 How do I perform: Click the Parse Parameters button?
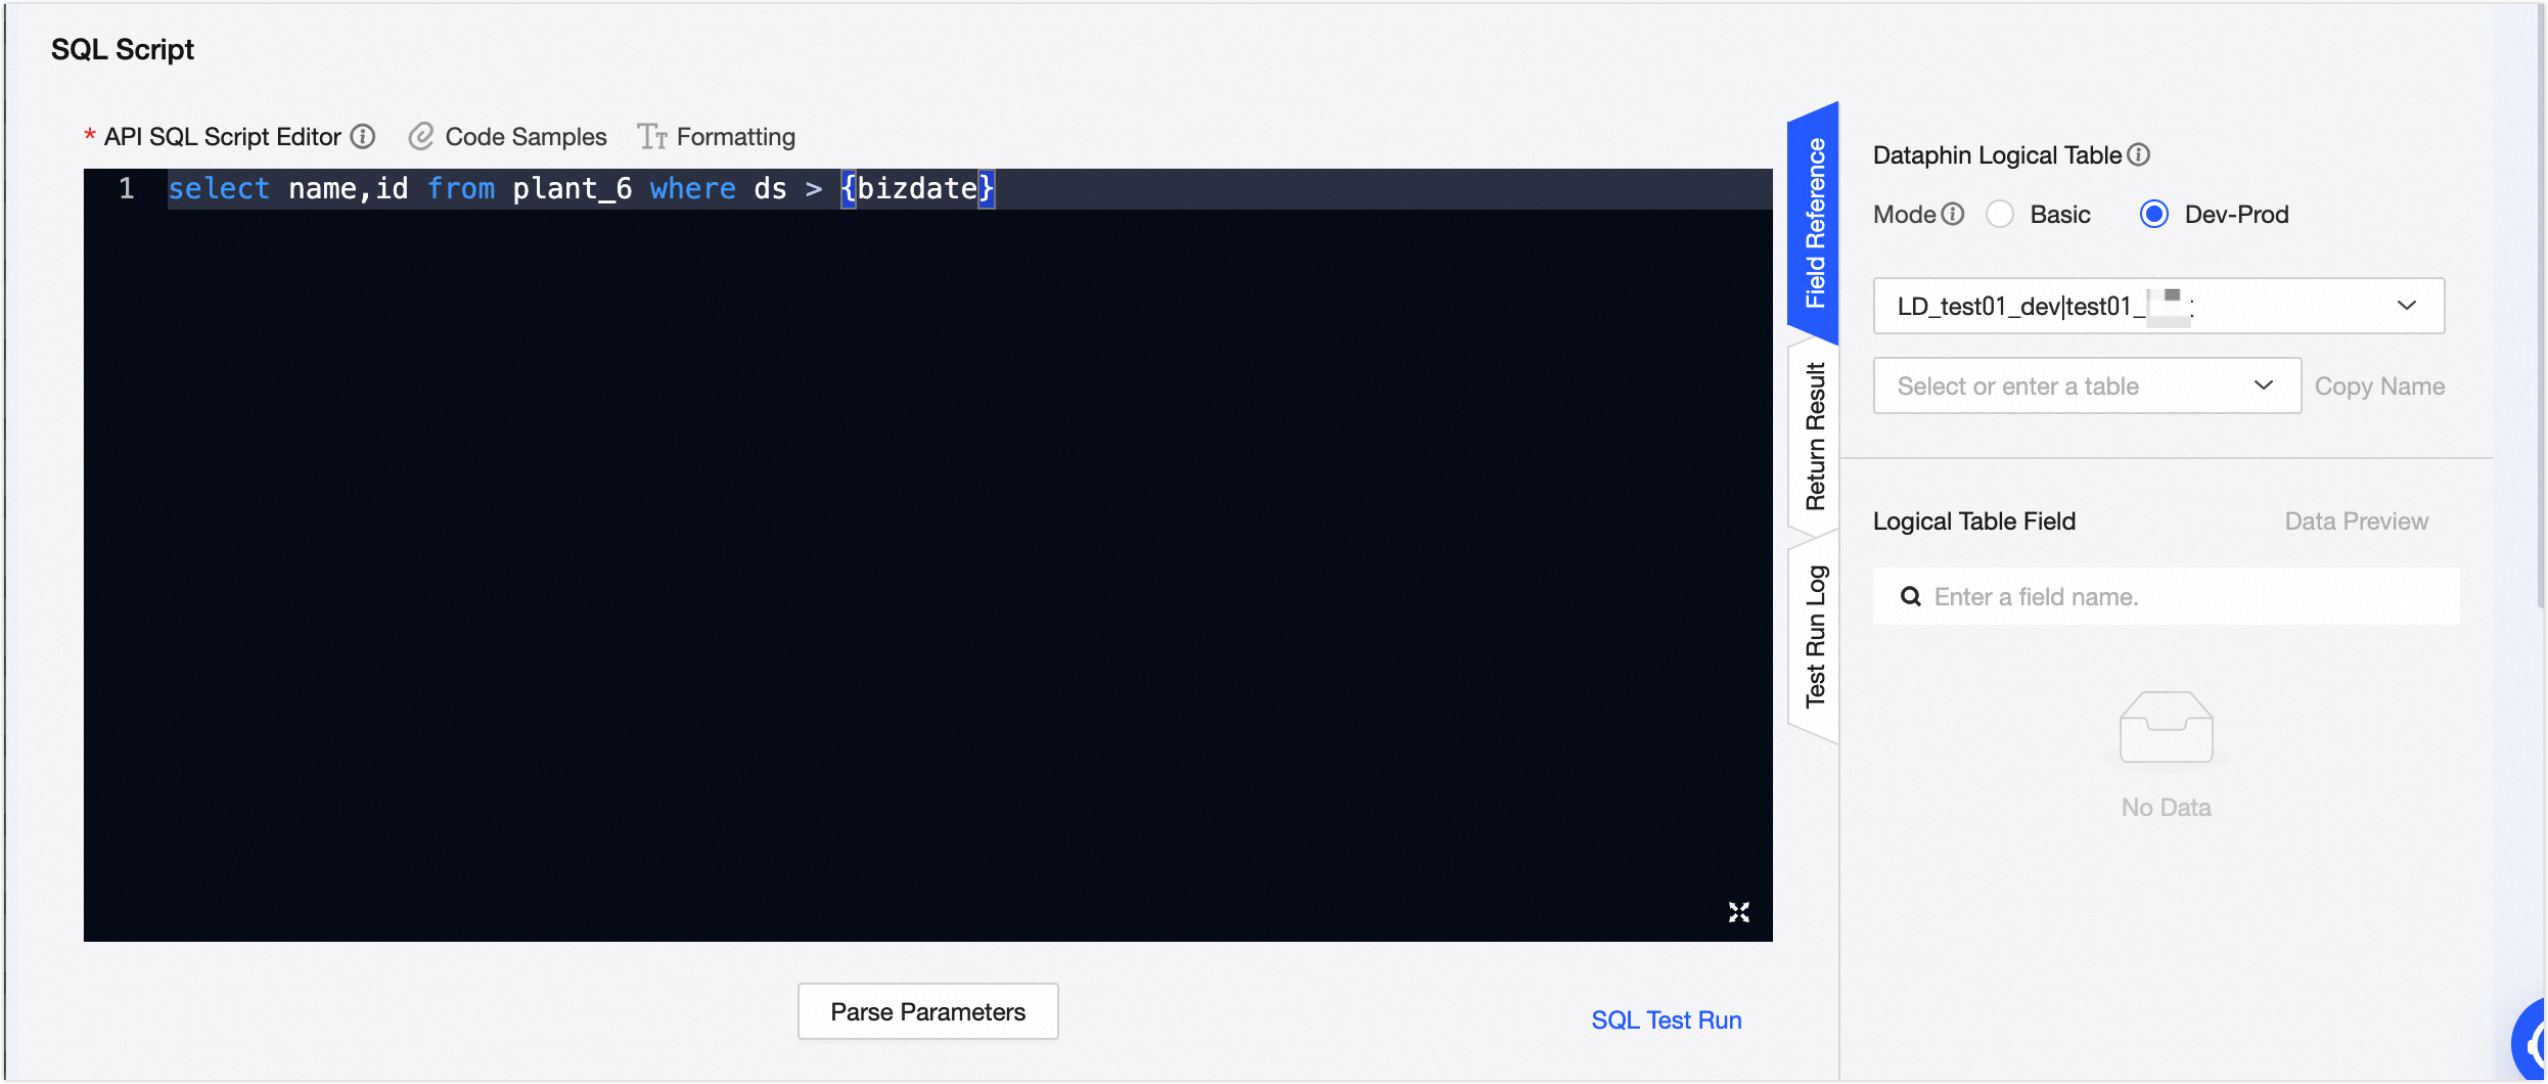[x=927, y=1012]
